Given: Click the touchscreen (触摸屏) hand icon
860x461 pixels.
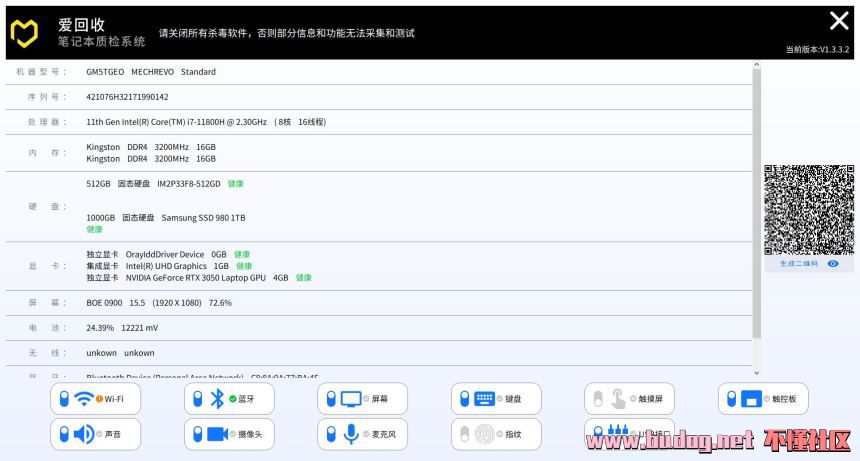Looking at the screenshot, I should pyautogui.click(x=618, y=399).
